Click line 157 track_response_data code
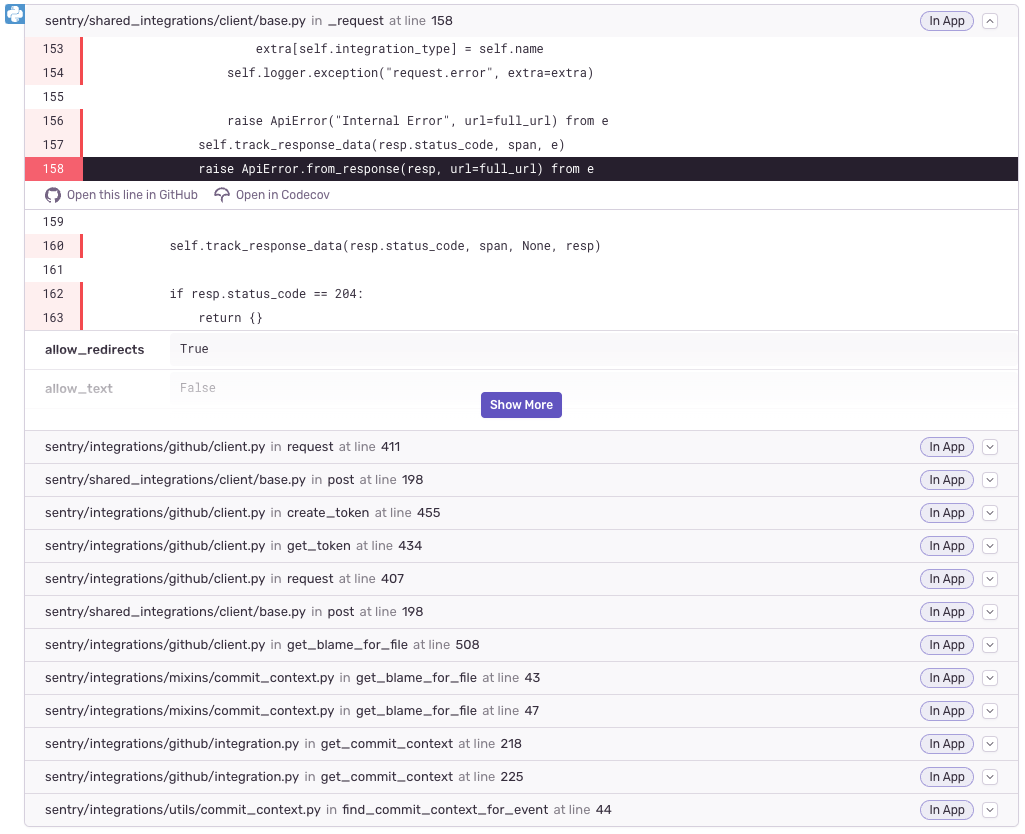The height and width of the screenshot is (834, 1025). point(381,145)
